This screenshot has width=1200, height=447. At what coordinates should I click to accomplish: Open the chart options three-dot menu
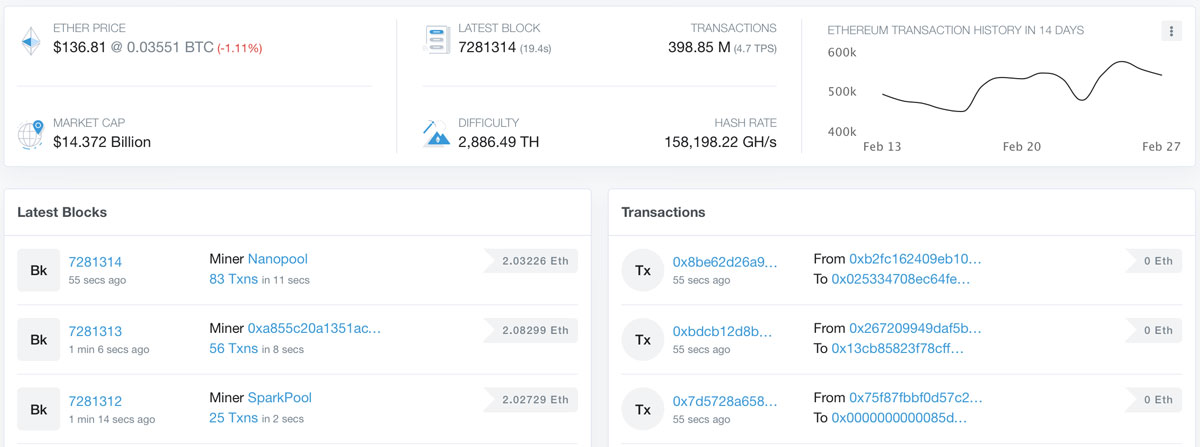point(1171,31)
